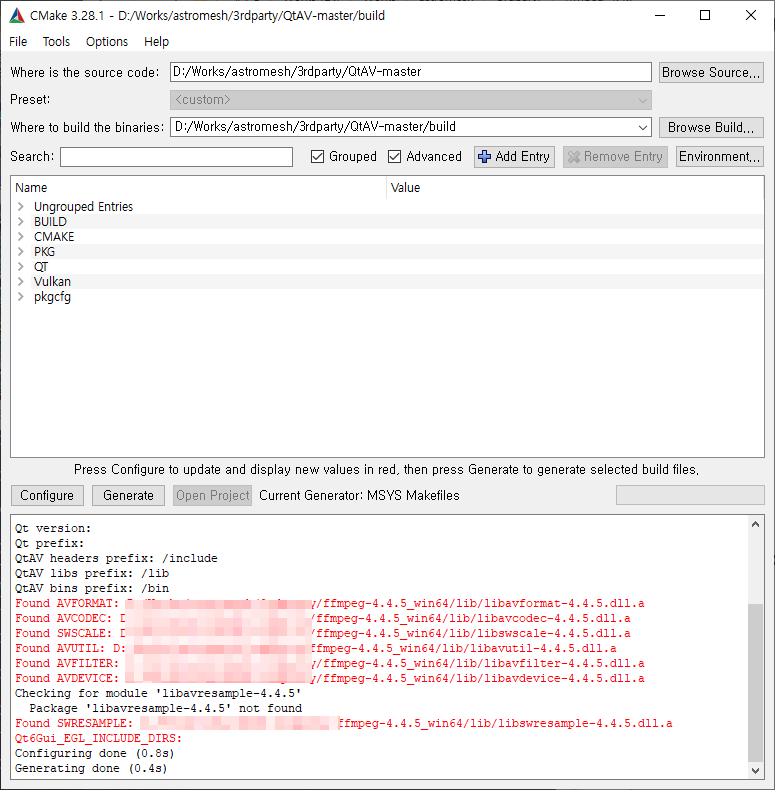Click 'QtAV headers prefix: /include' log line
The width and height of the screenshot is (775, 790).
click(116, 558)
